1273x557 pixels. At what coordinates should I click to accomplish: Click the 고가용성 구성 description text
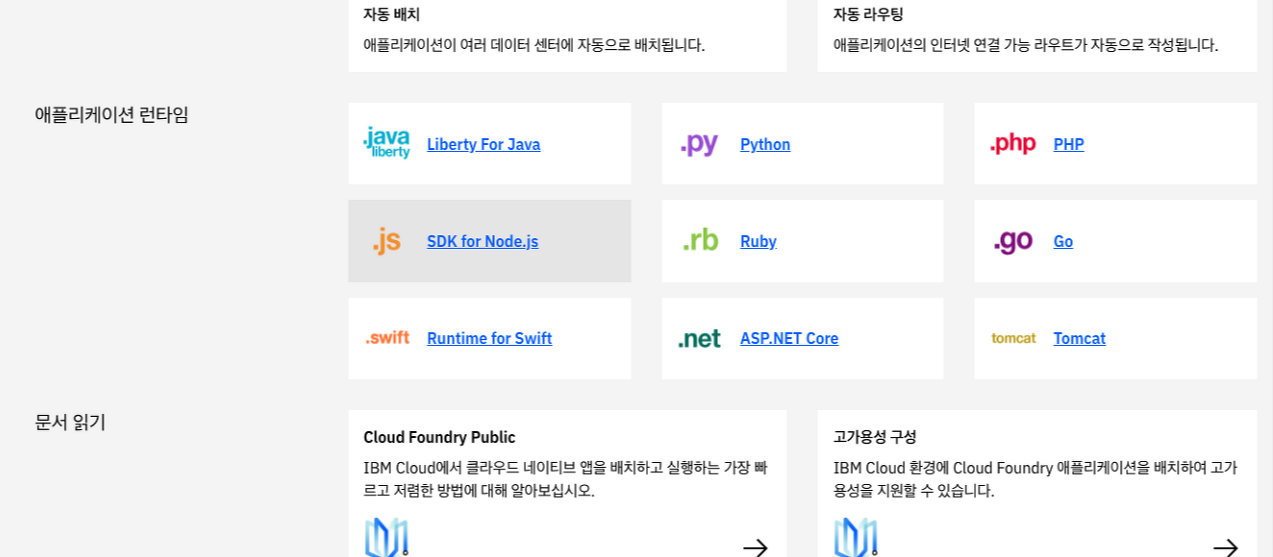(x=1035, y=479)
